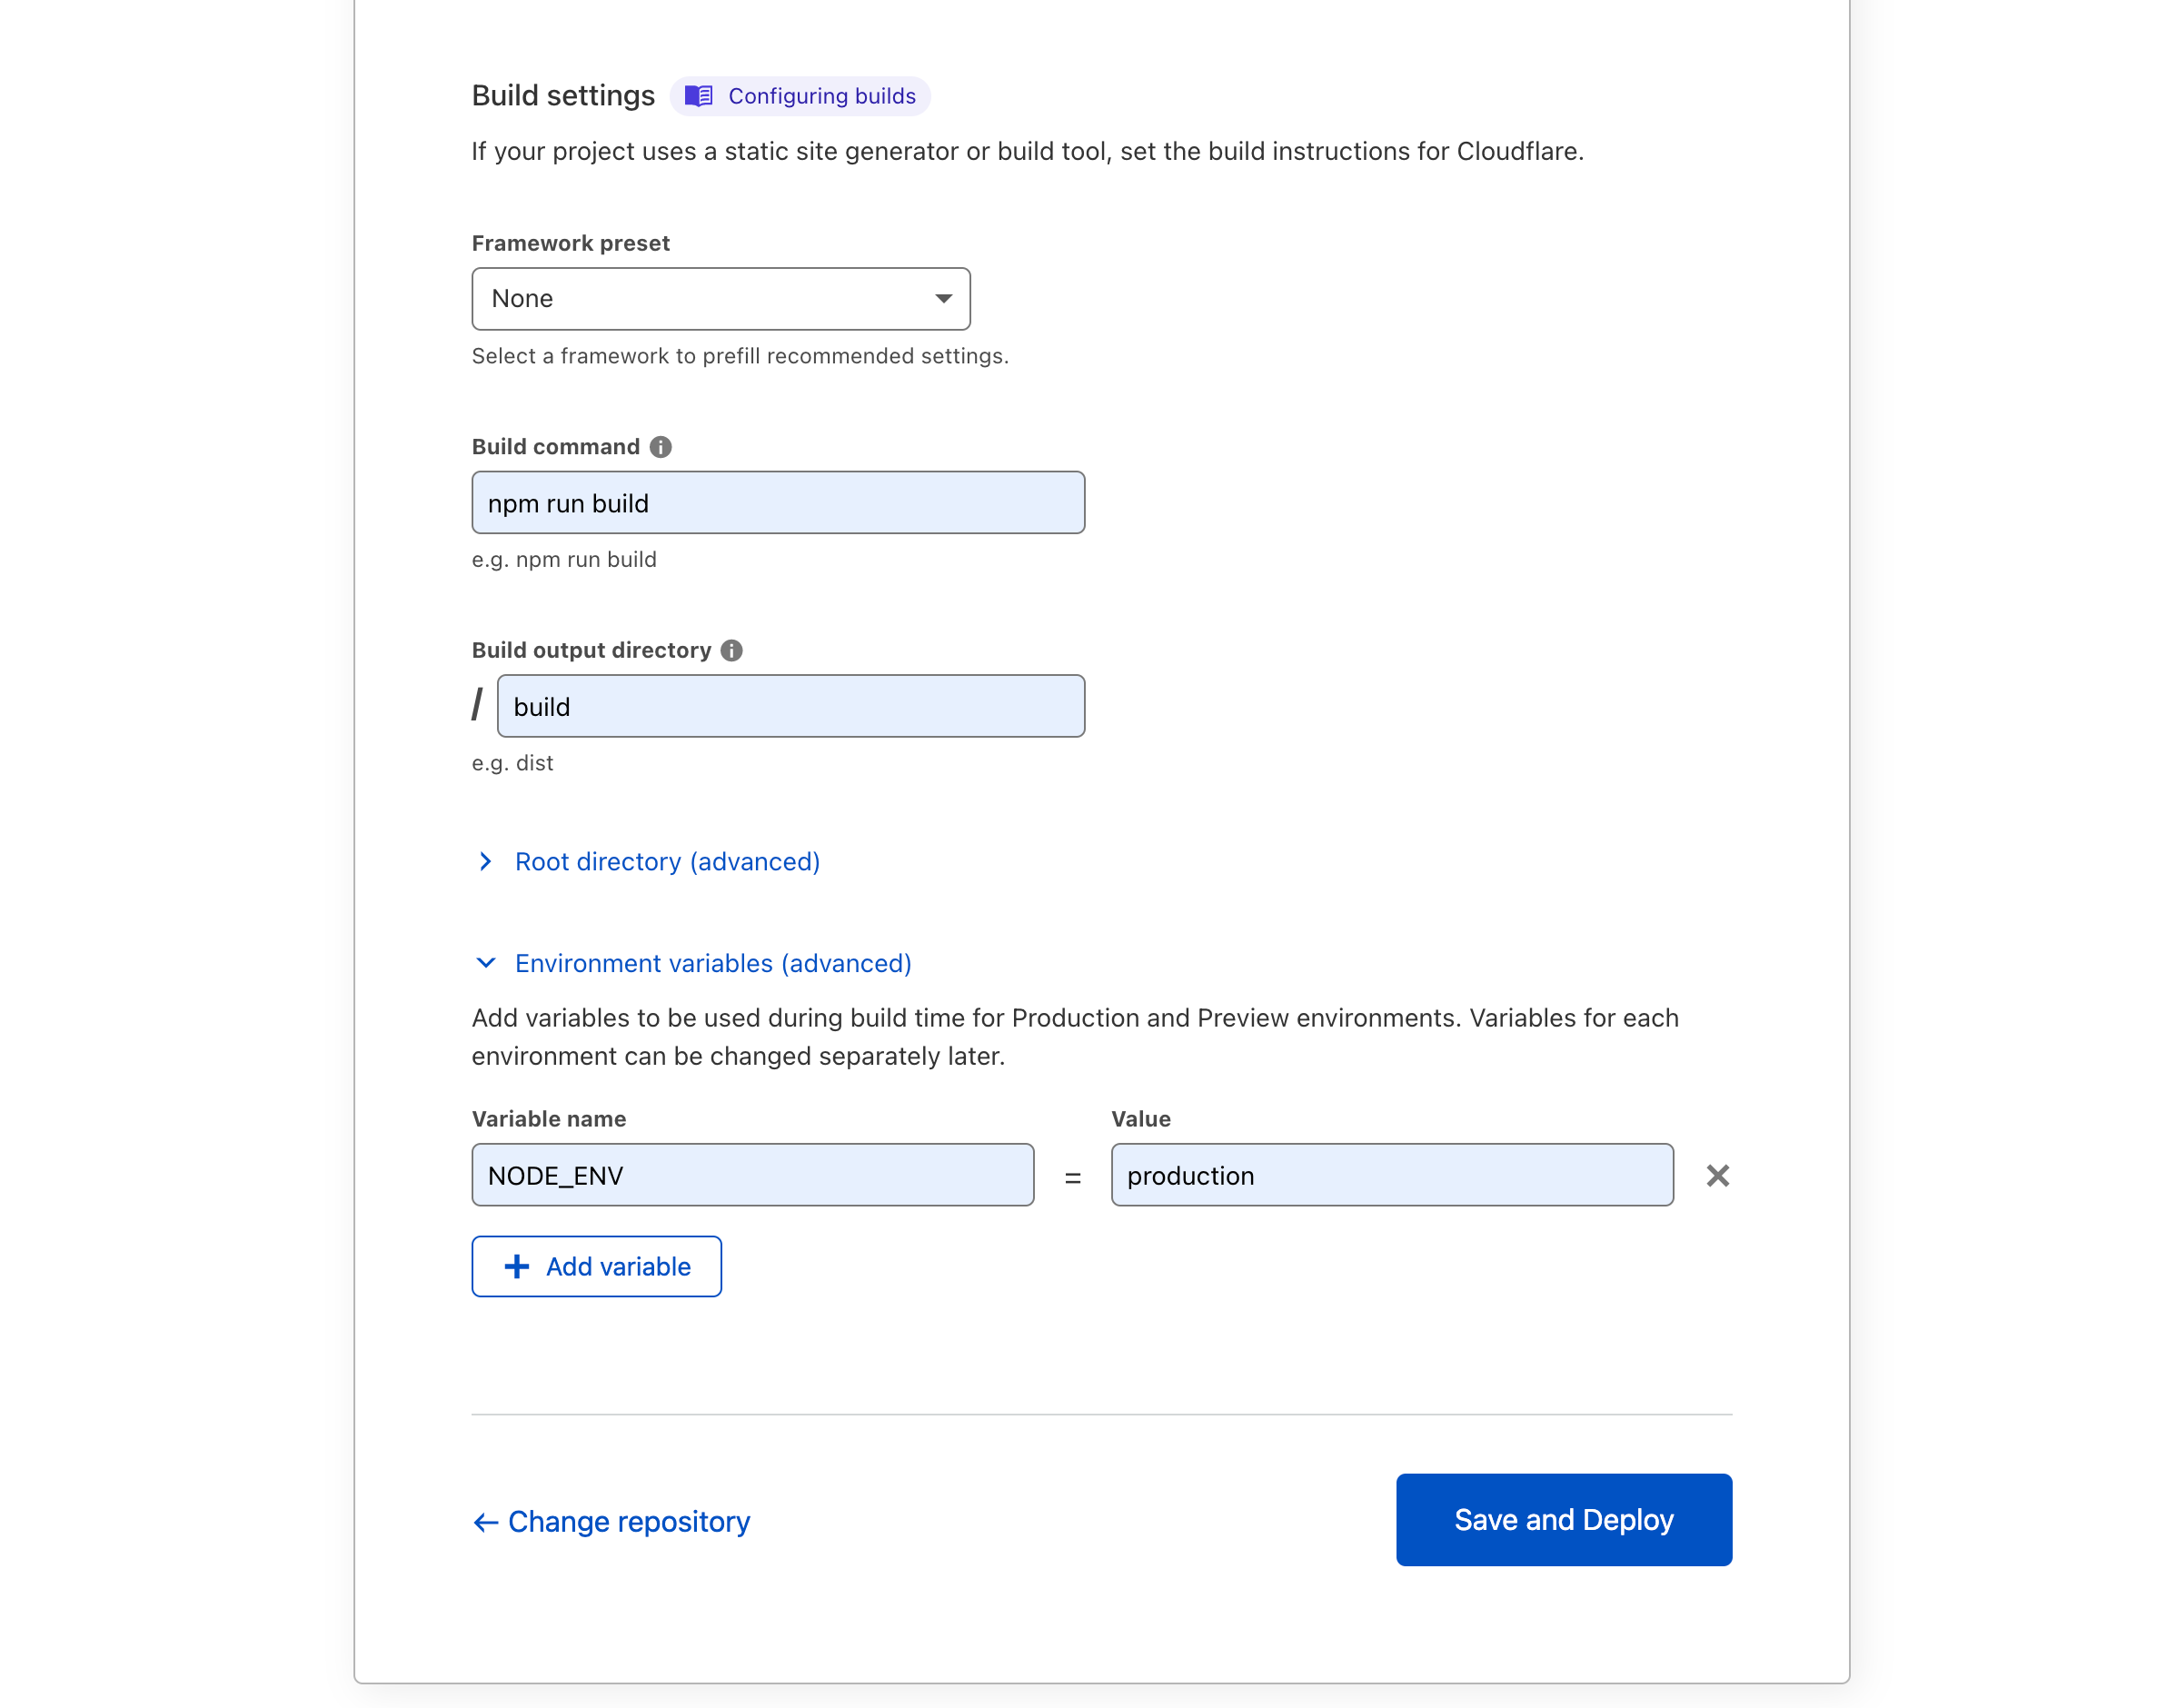2157x1708 pixels.
Task: Click the chevron next to Root directory
Action: (487, 861)
